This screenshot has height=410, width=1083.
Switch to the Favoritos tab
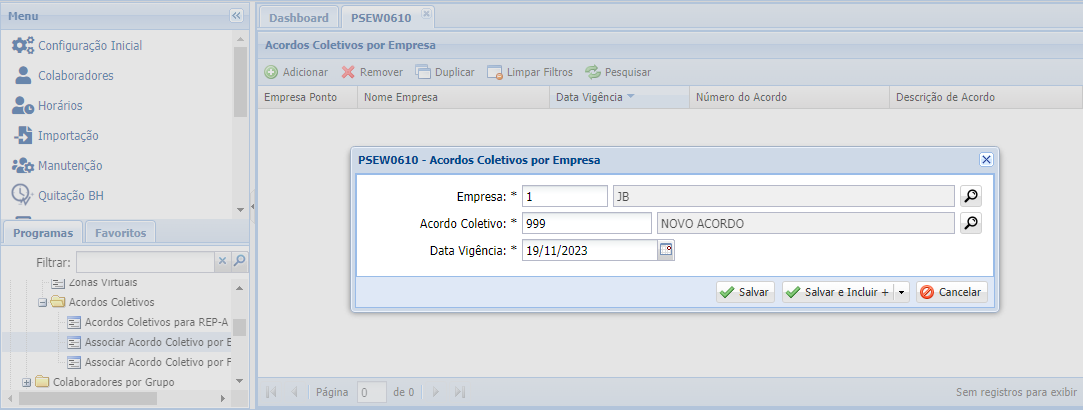click(x=120, y=233)
